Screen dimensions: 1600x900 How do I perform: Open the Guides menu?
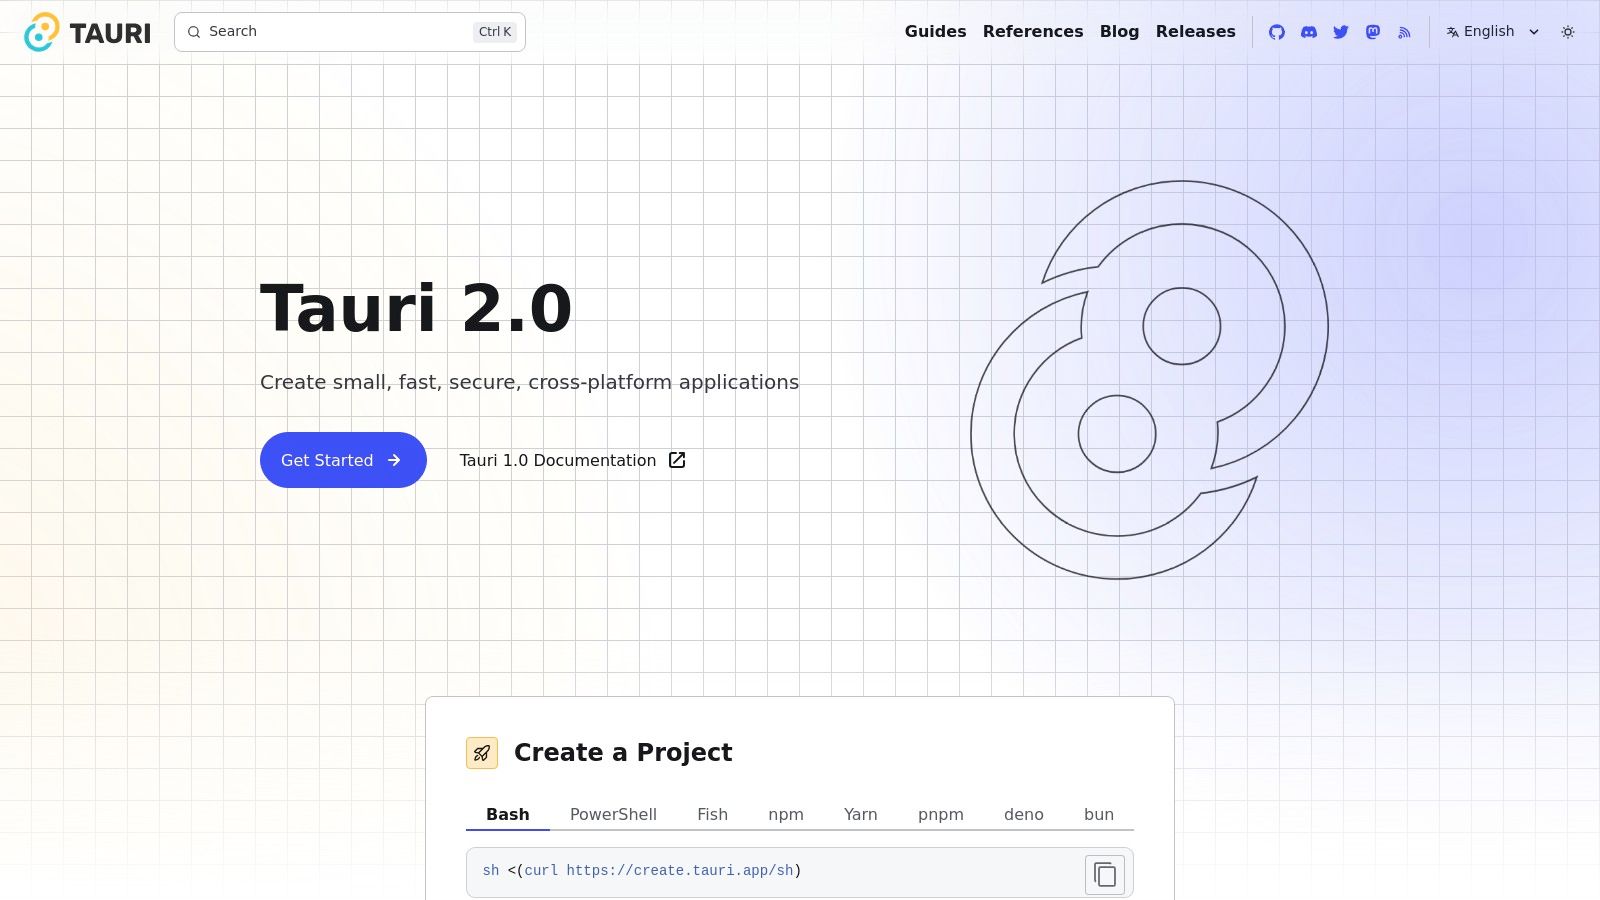(x=935, y=31)
